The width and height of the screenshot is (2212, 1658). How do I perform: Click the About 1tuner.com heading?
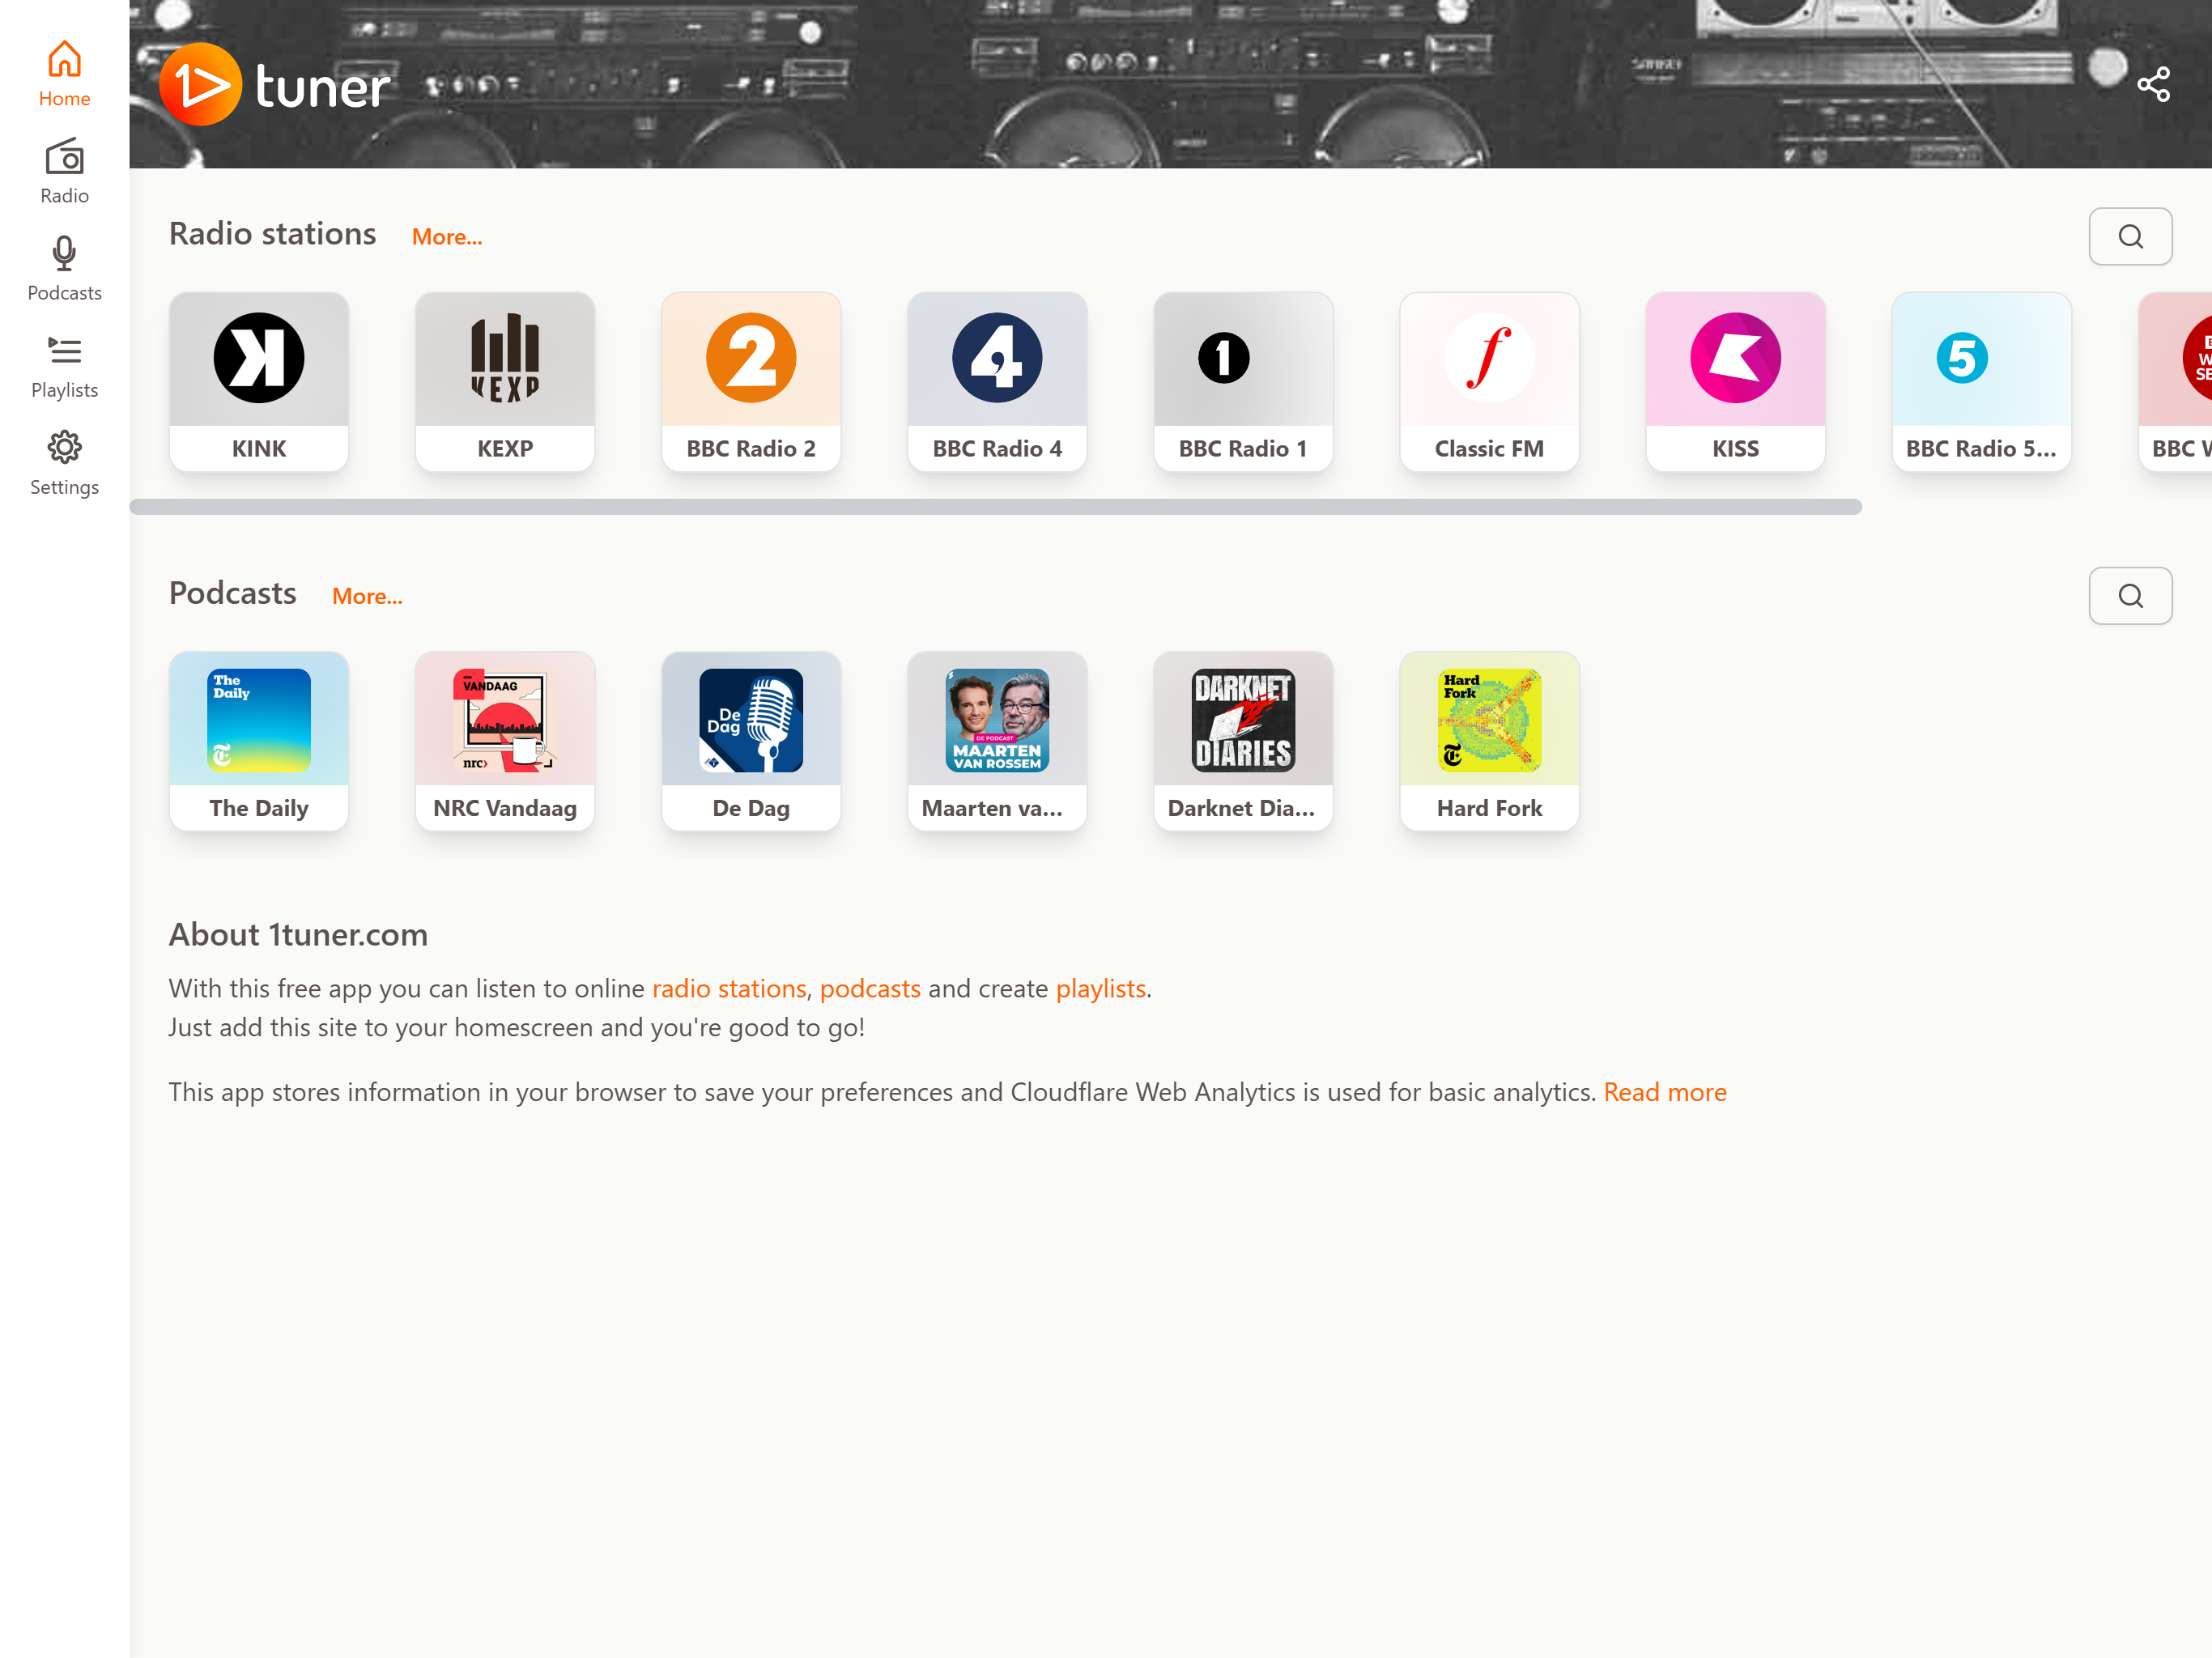(x=298, y=934)
